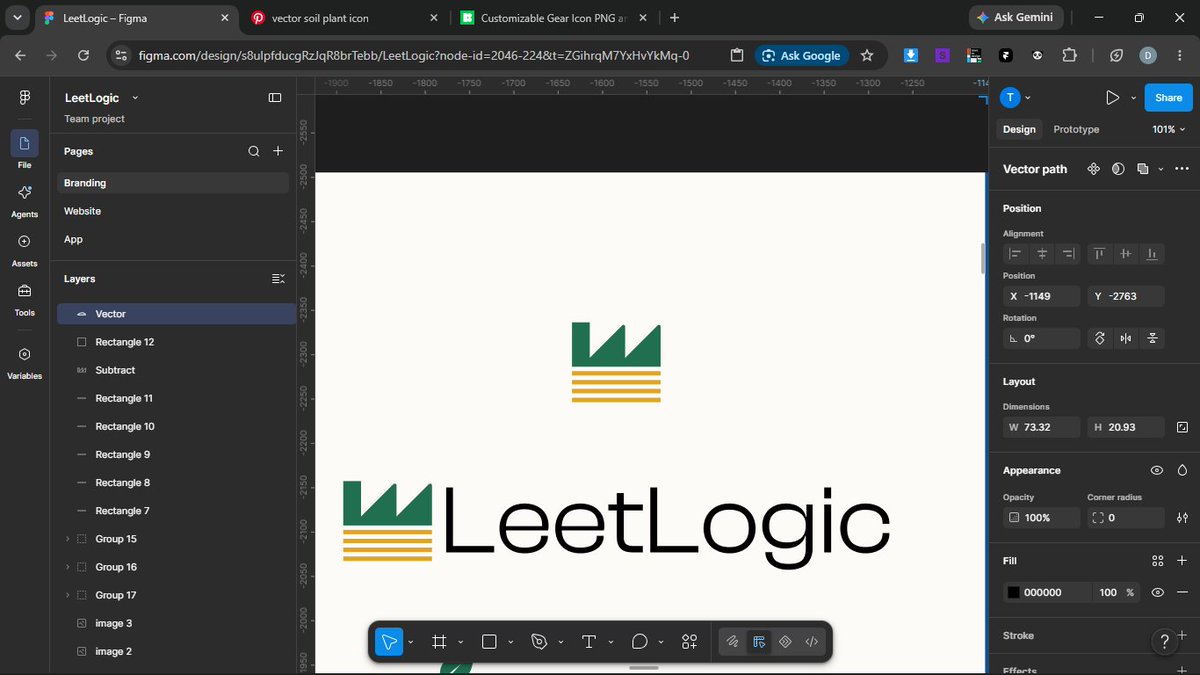Select the Text tool
This screenshot has height=675, width=1200.
tap(589, 641)
